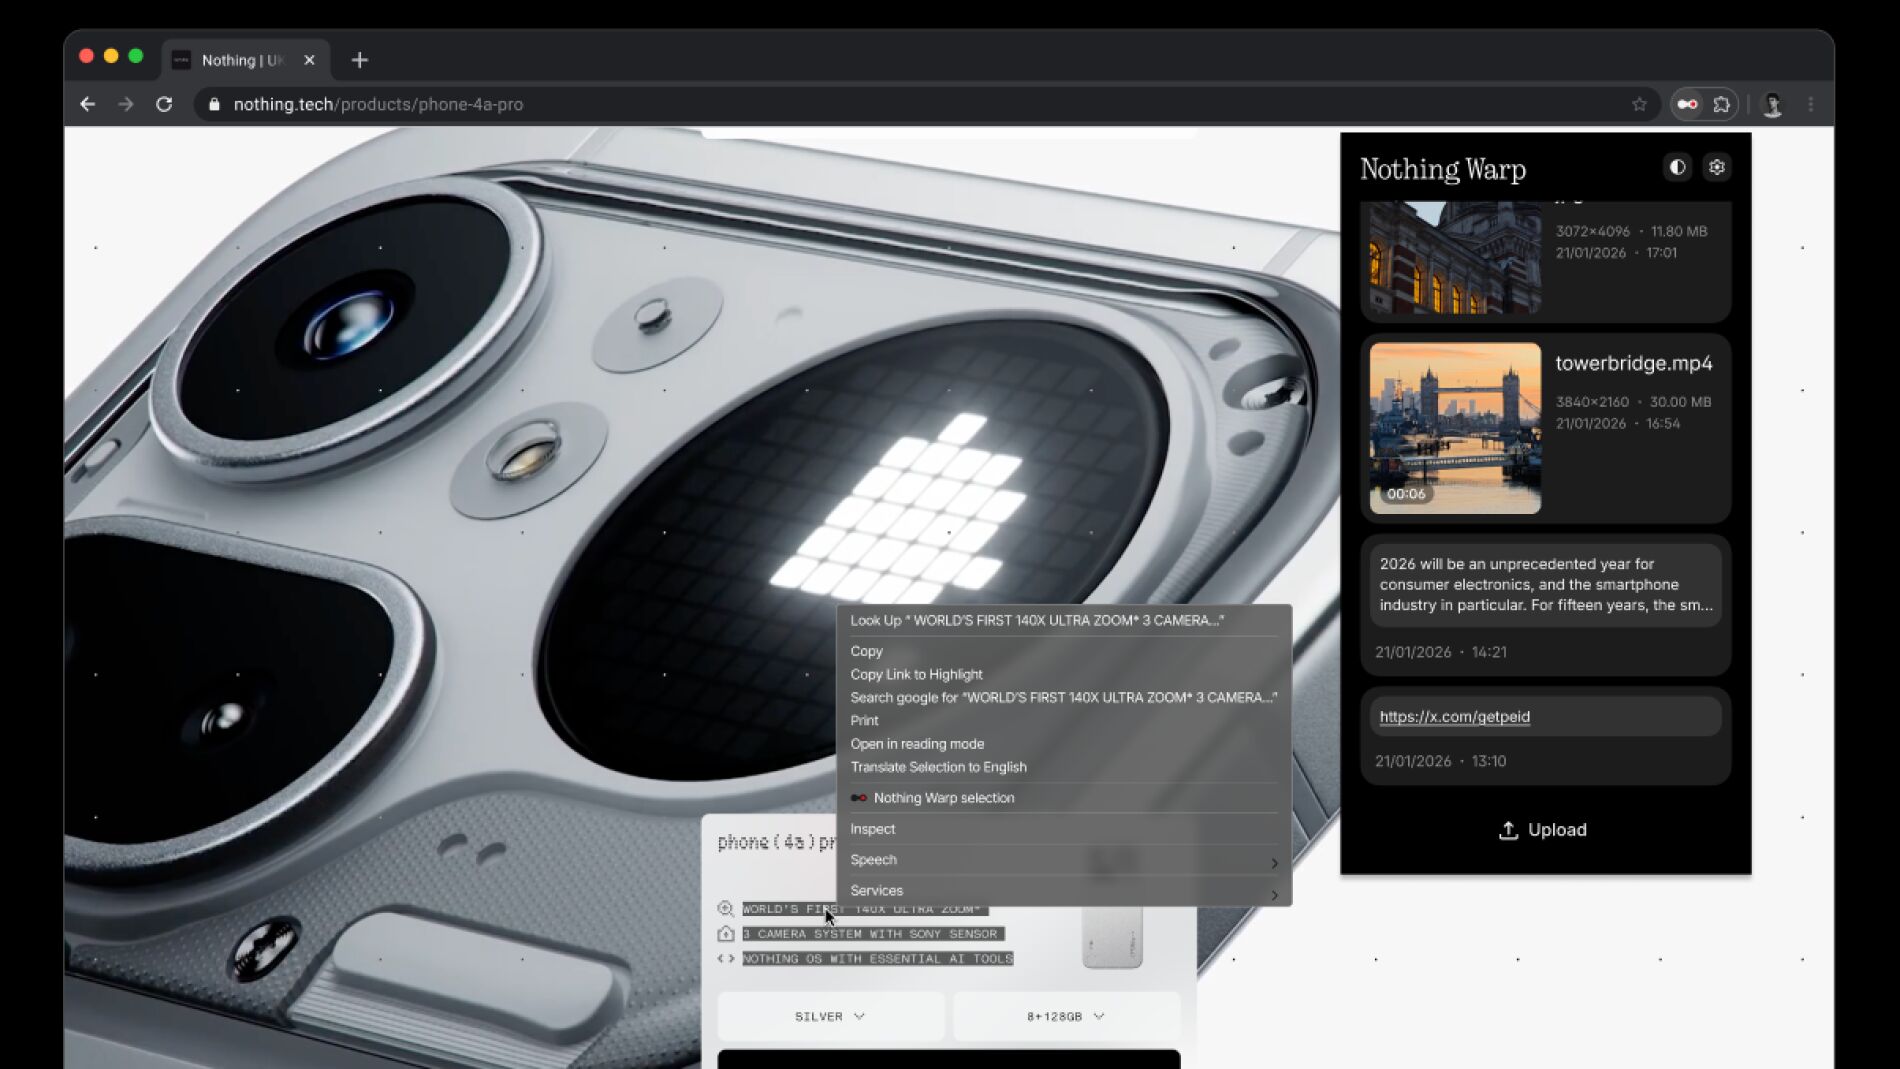Toggle Nothing Warp dark/light theme
Image resolution: width=1900 pixels, height=1069 pixels.
(x=1677, y=167)
